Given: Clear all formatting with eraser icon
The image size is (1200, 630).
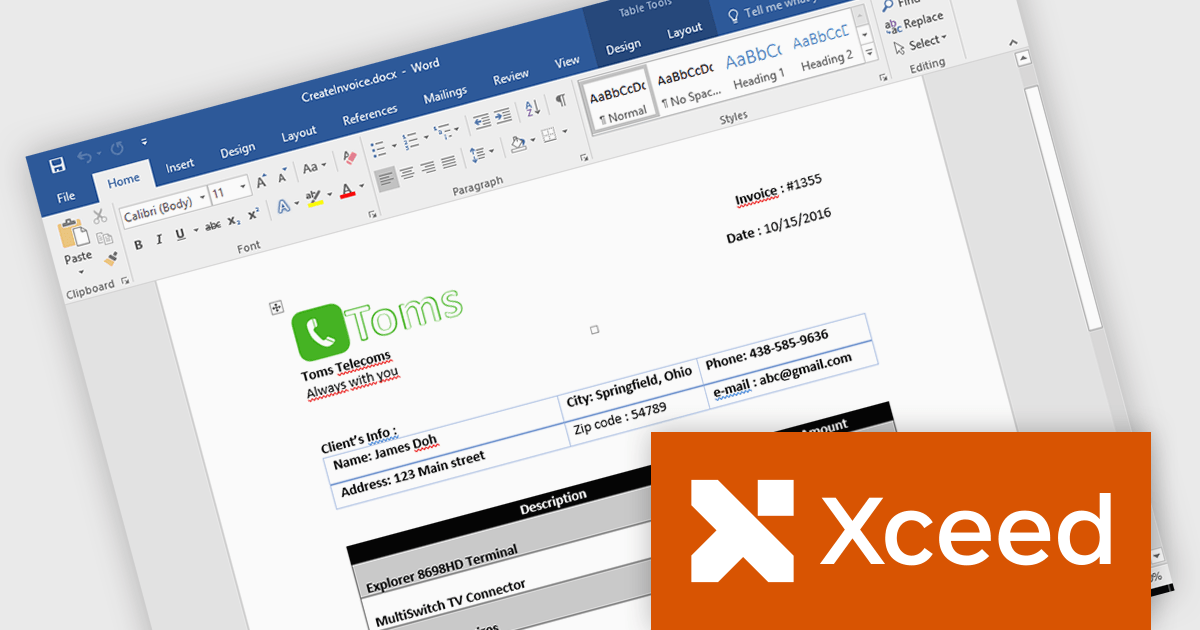Looking at the screenshot, I should (349, 157).
